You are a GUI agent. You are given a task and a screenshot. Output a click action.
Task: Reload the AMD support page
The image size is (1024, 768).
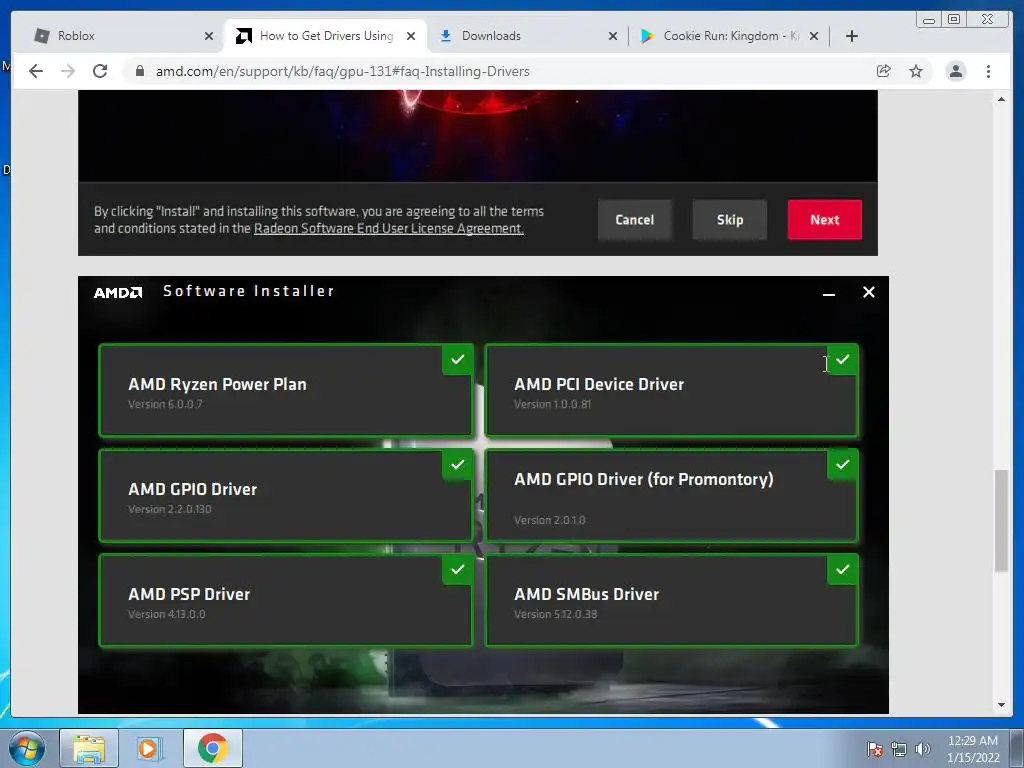(100, 71)
